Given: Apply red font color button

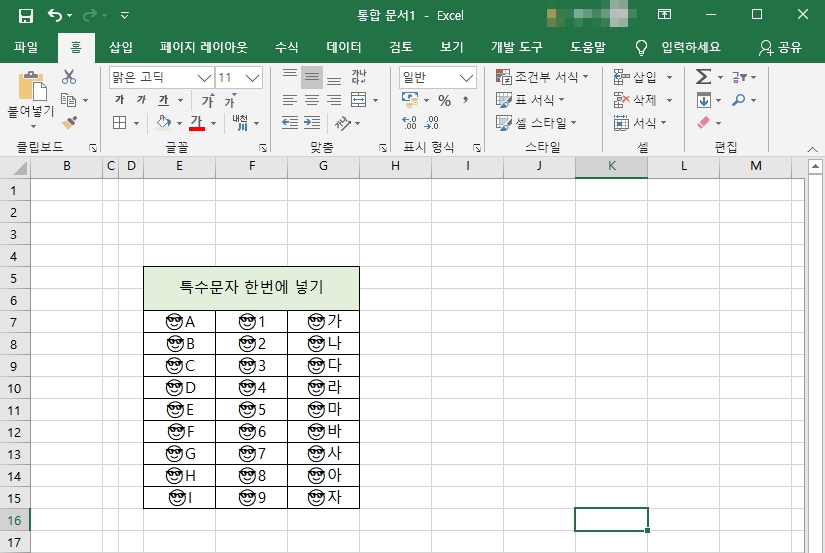Looking at the screenshot, I should (x=197, y=123).
